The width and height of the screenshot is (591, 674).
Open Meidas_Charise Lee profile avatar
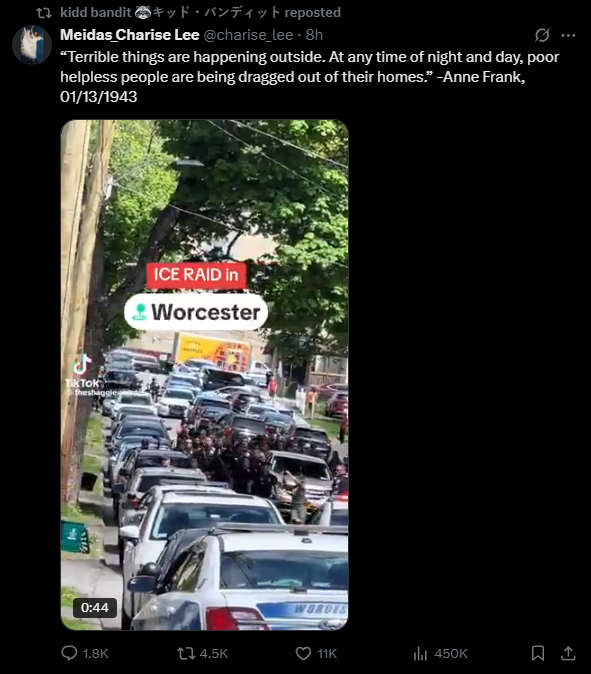click(32, 45)
